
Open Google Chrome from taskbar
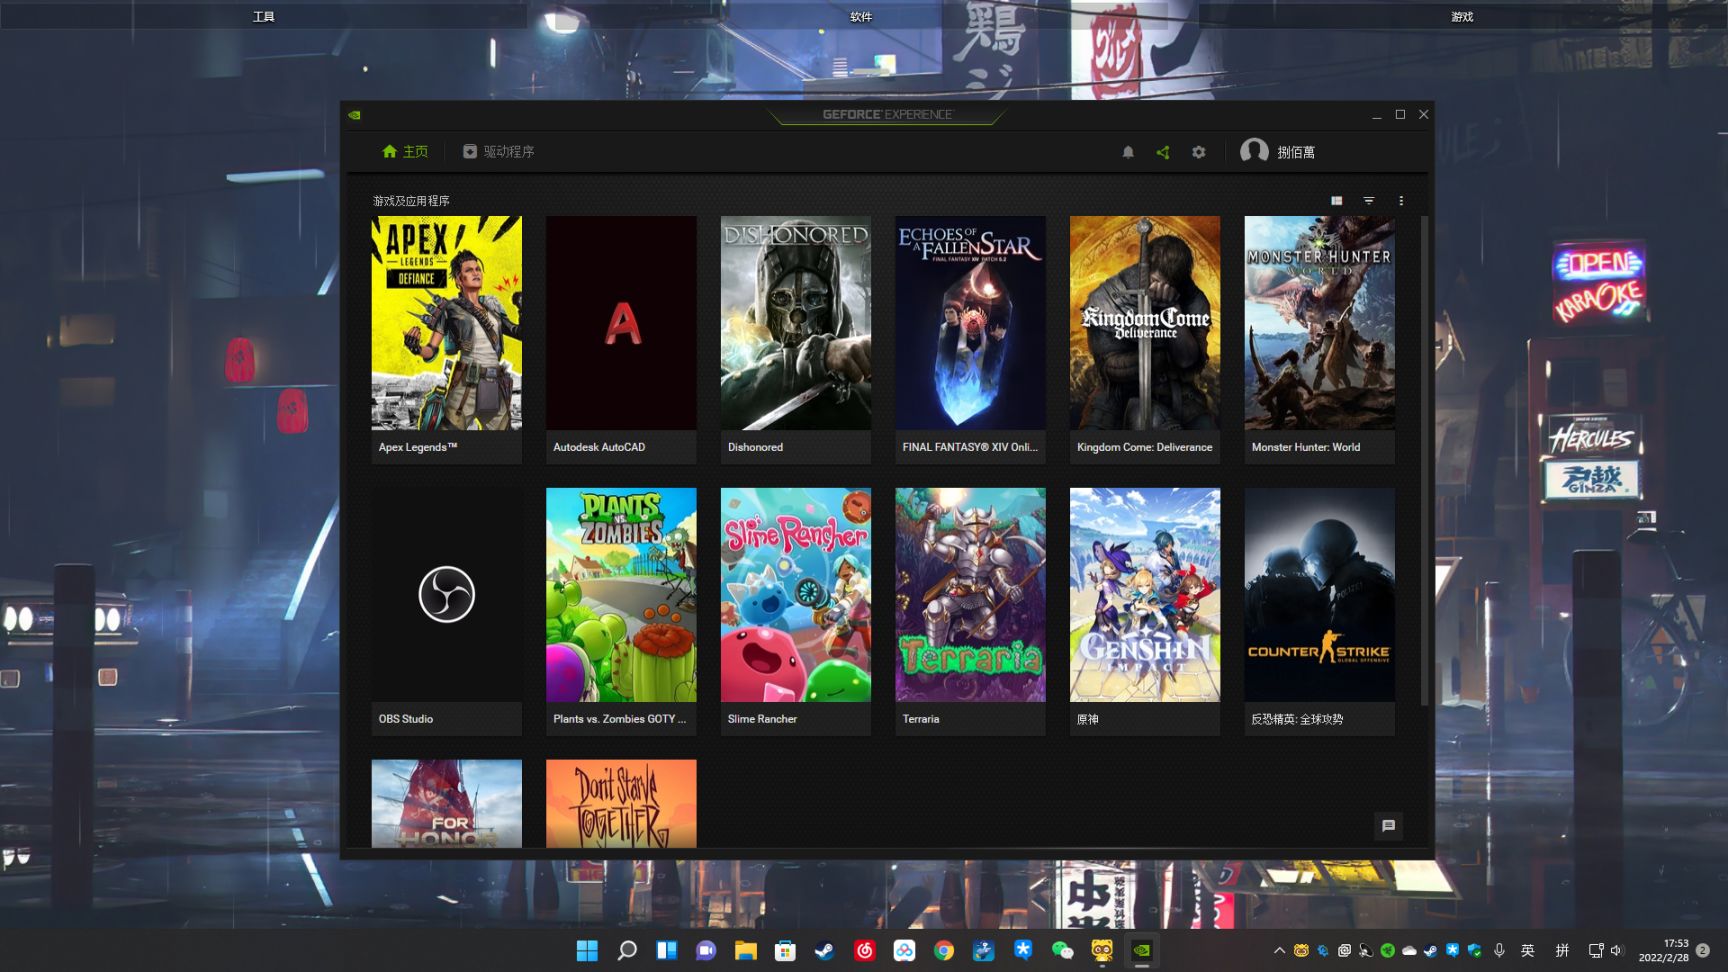point(944,950)
